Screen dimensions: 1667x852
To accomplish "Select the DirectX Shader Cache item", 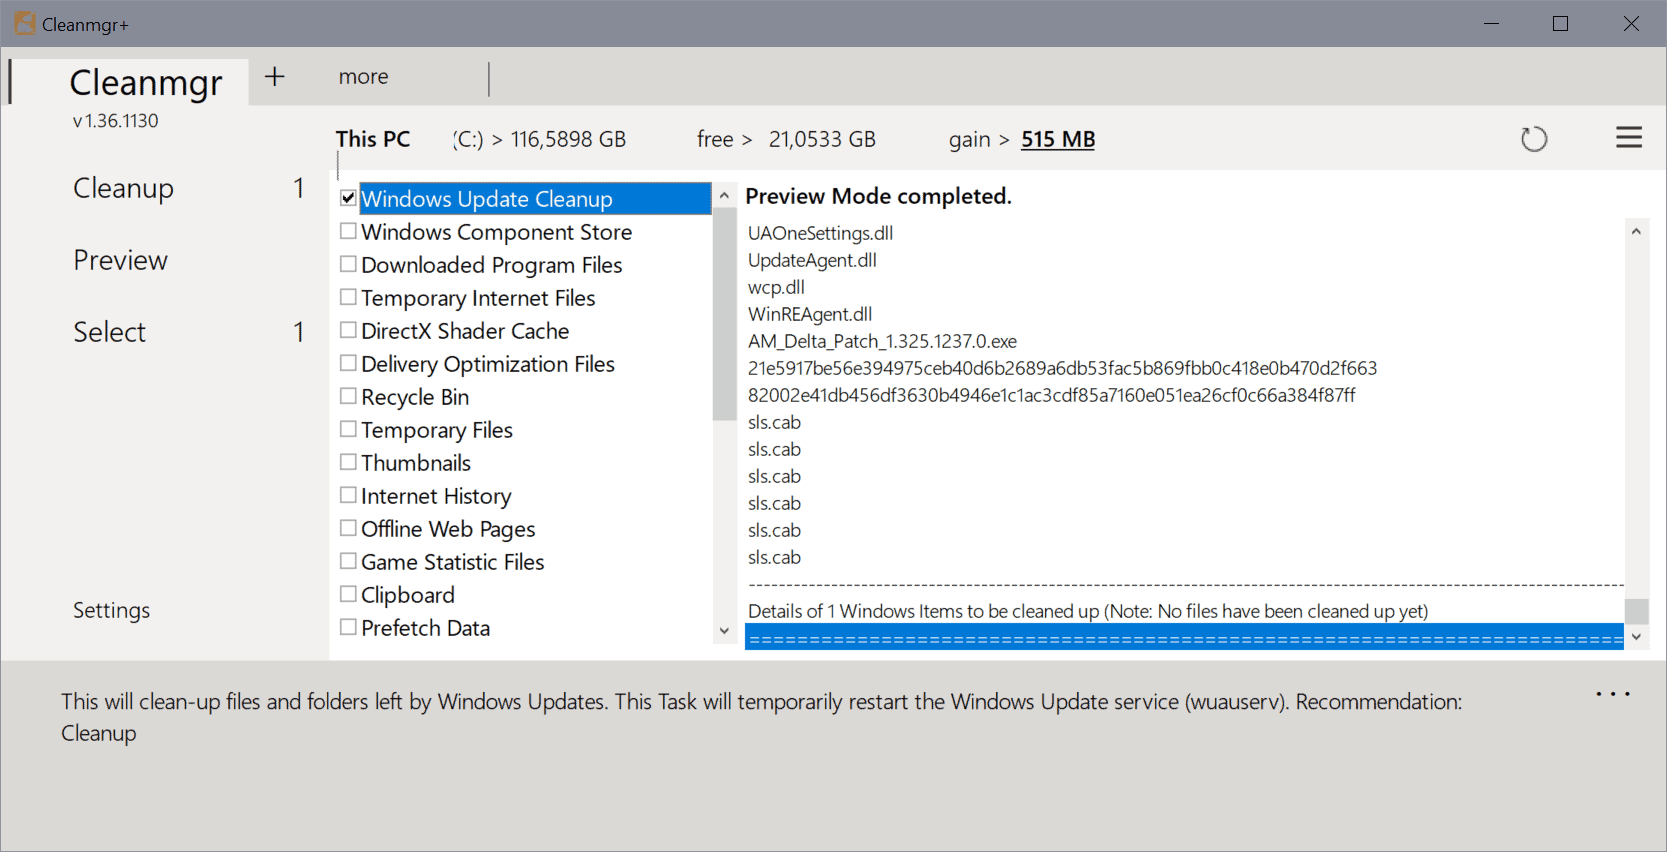I will point(464,331).
